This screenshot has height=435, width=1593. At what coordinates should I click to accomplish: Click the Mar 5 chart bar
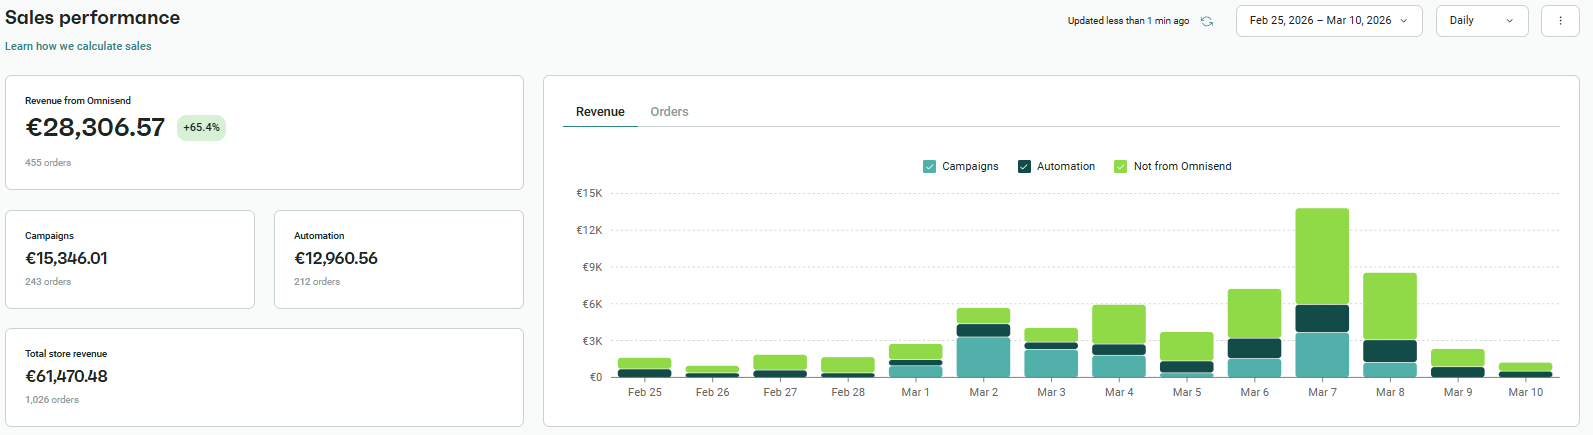click(x=1186, y=355)
